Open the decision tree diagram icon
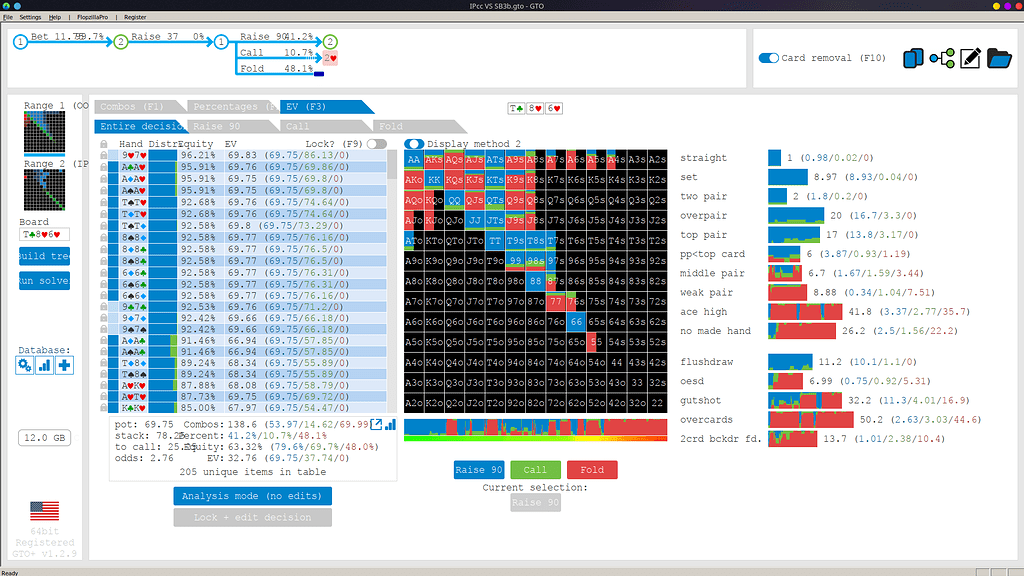The width and height of the screenshot is (1024, 576). pyautogui.click(x=941, y=59)
